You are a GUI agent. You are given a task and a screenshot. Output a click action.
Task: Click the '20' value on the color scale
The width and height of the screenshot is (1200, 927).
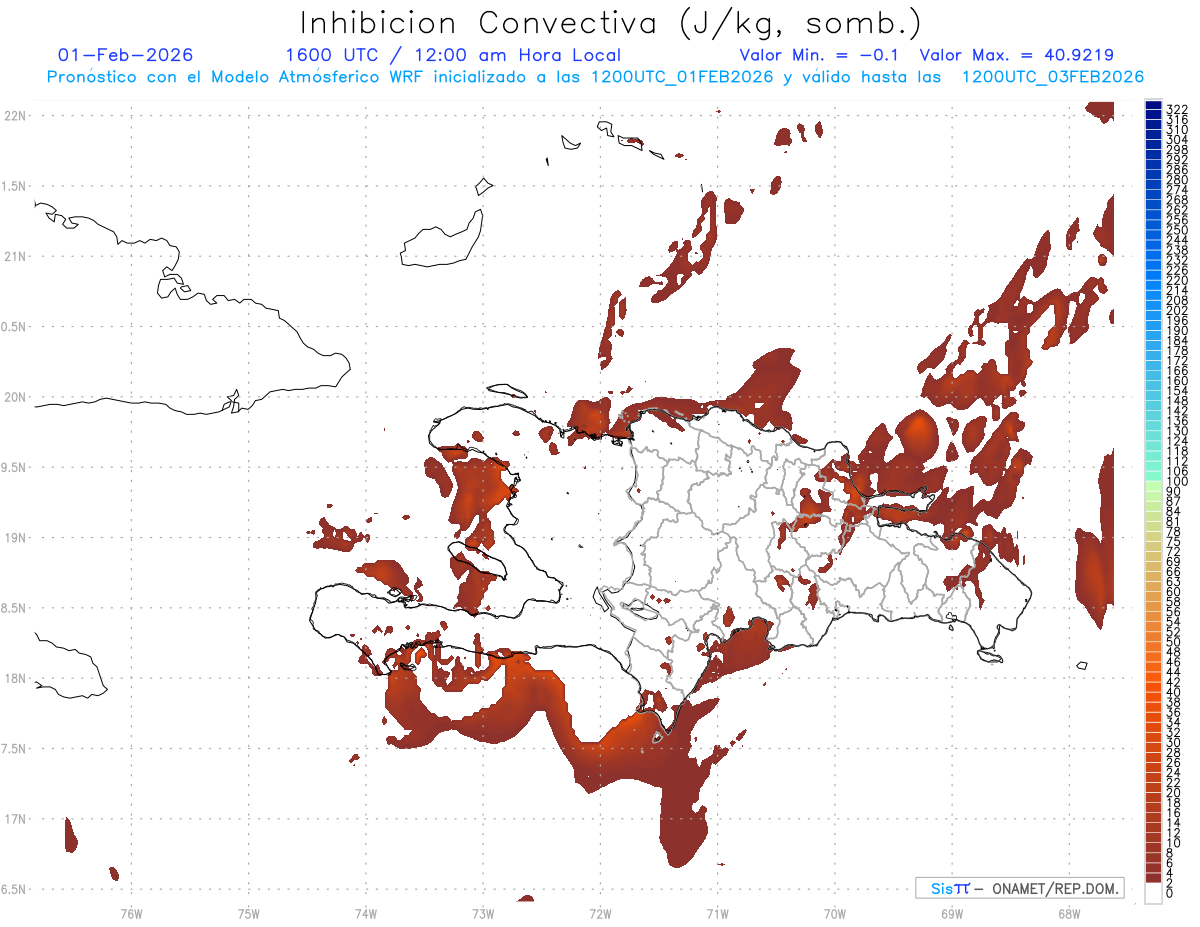[1174, 792]
